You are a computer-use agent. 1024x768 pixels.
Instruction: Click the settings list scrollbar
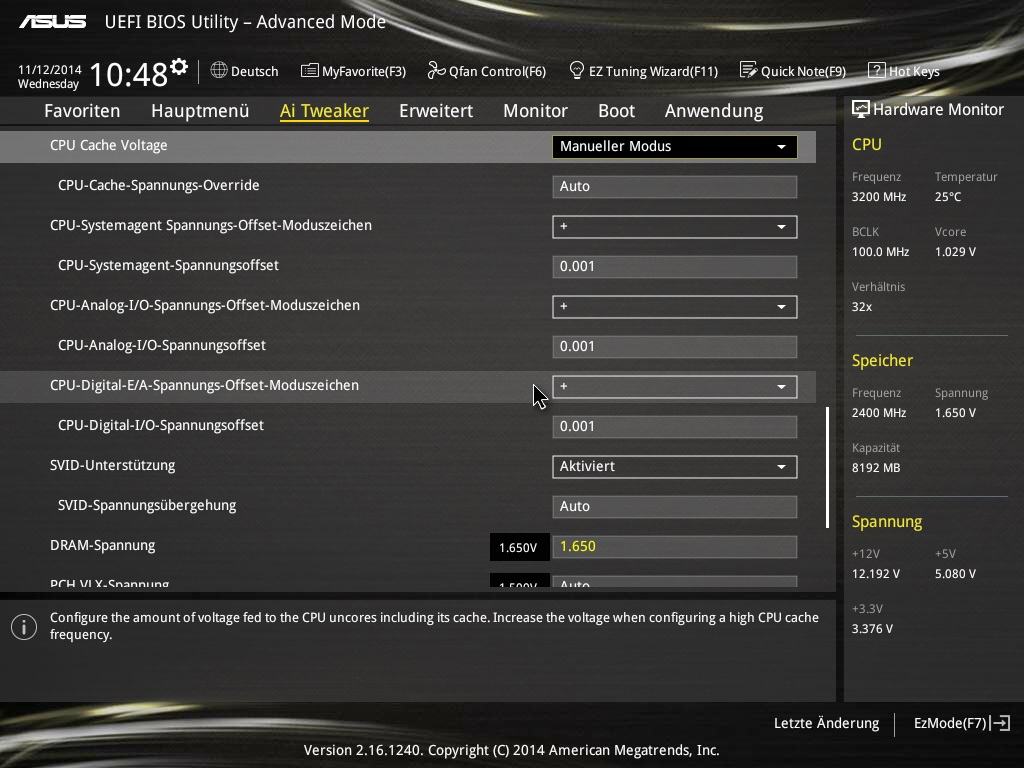[x=827, y=468]
